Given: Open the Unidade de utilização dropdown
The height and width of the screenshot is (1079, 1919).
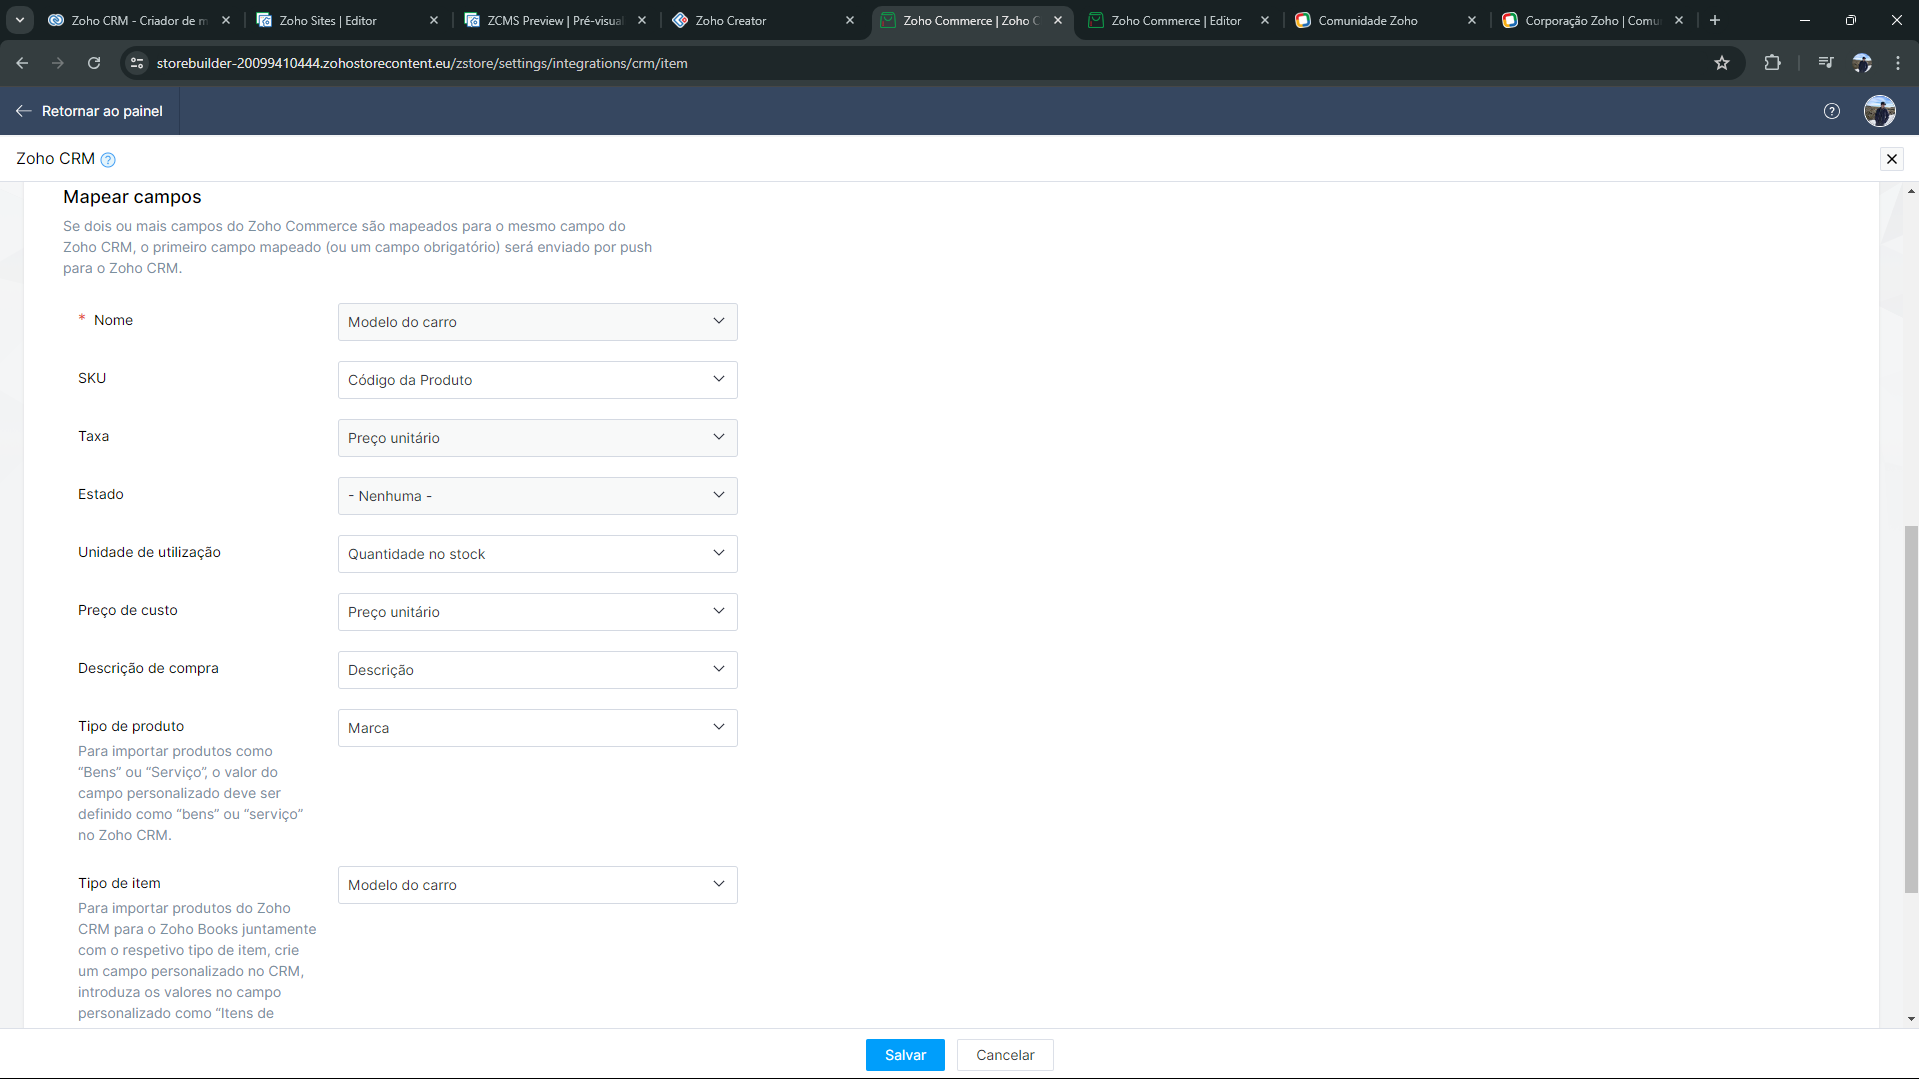Looking at the screenshot, I should point(538,554).
